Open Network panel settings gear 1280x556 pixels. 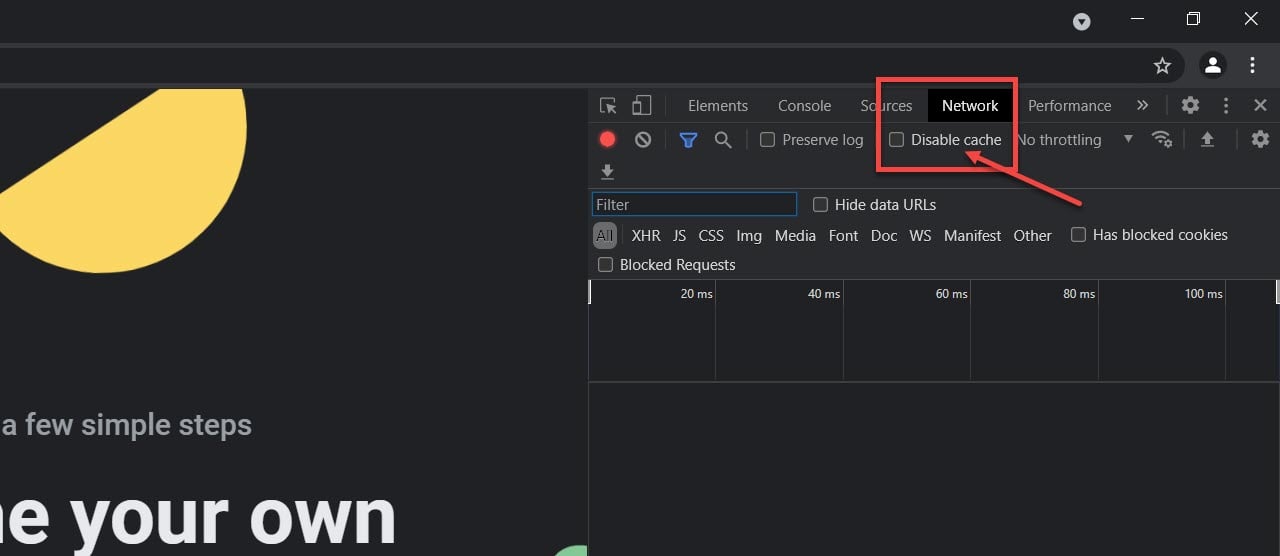point(1260,140)
